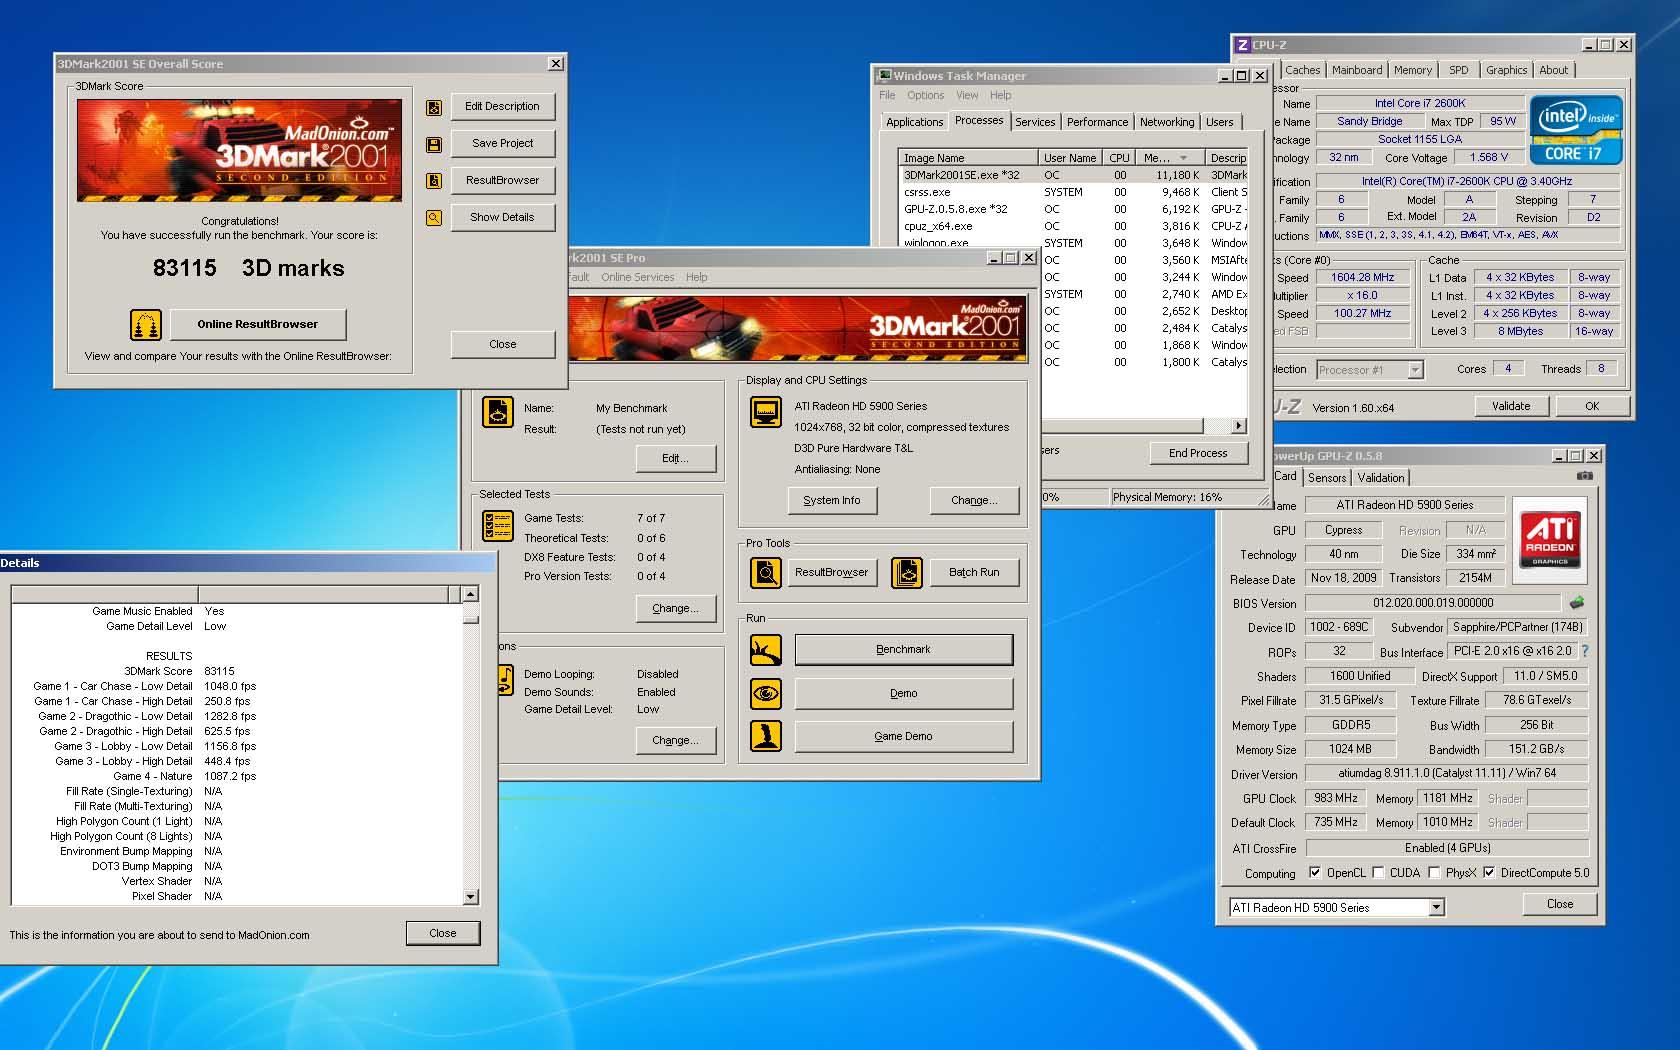Click the Edit... button under Result

point(676,458)
